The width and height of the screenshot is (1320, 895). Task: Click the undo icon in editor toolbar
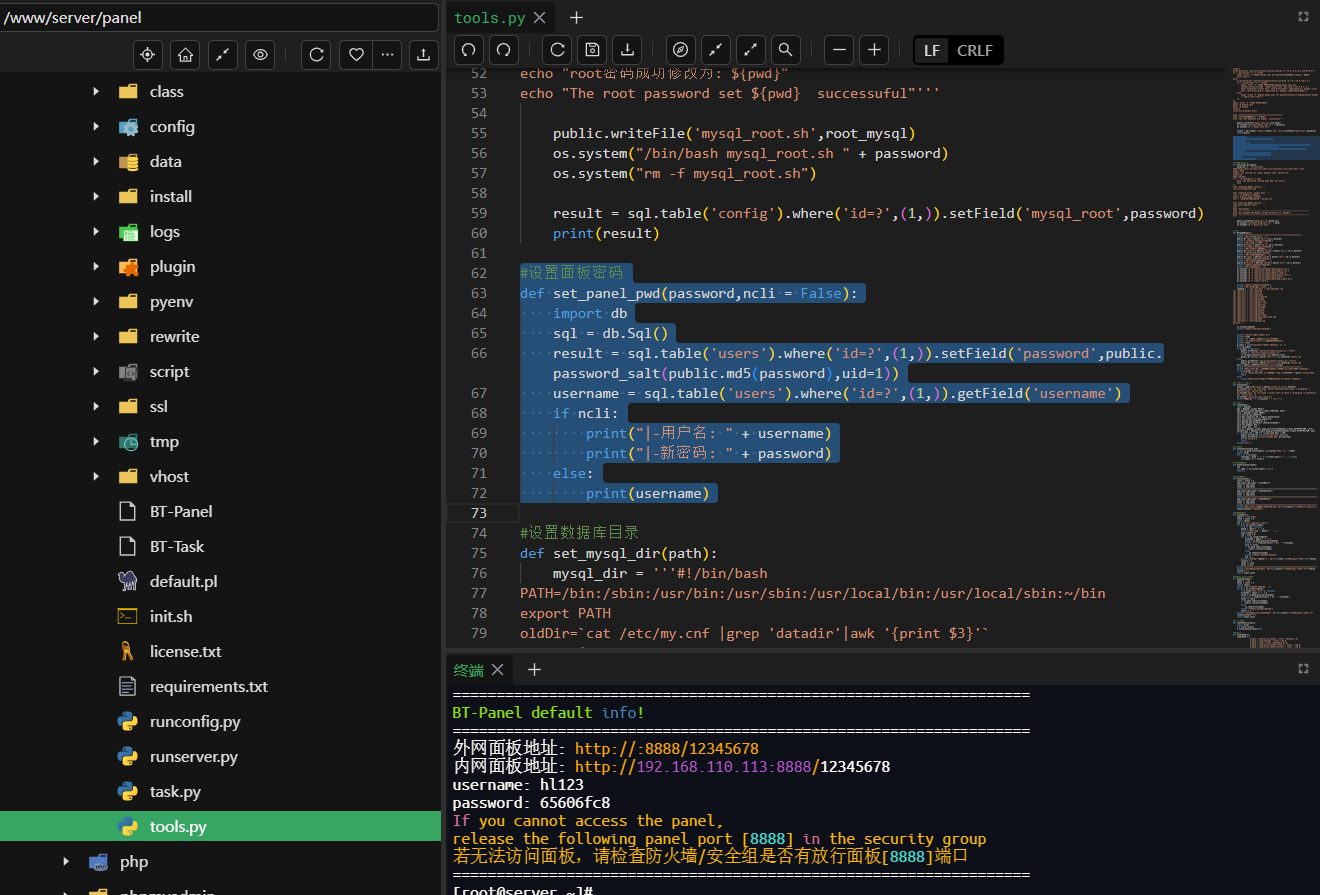pyautogui.click(x=469, y=50)
